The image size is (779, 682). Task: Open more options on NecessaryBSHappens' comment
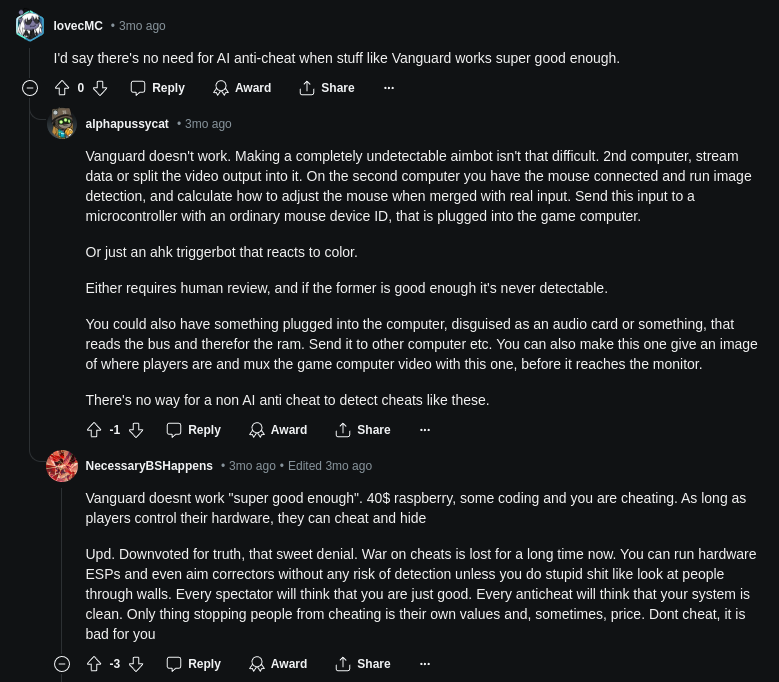[x=425, y=664]
